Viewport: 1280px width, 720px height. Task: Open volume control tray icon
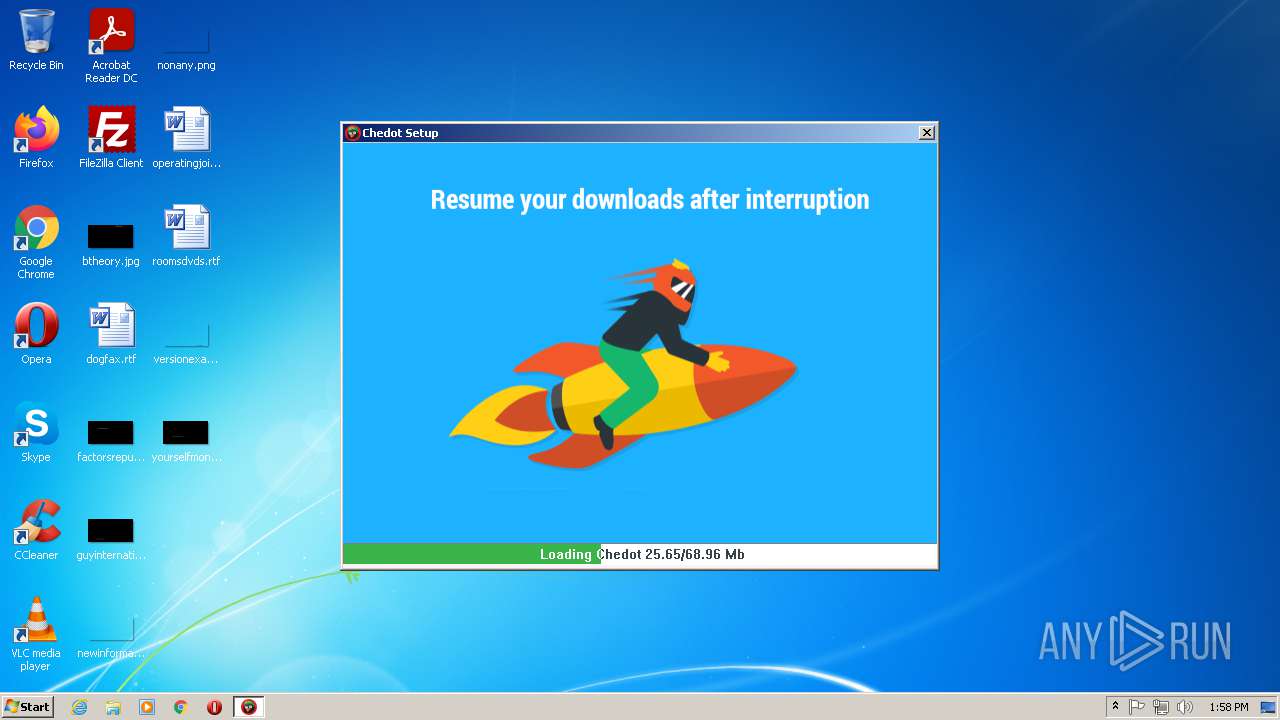1185,707
